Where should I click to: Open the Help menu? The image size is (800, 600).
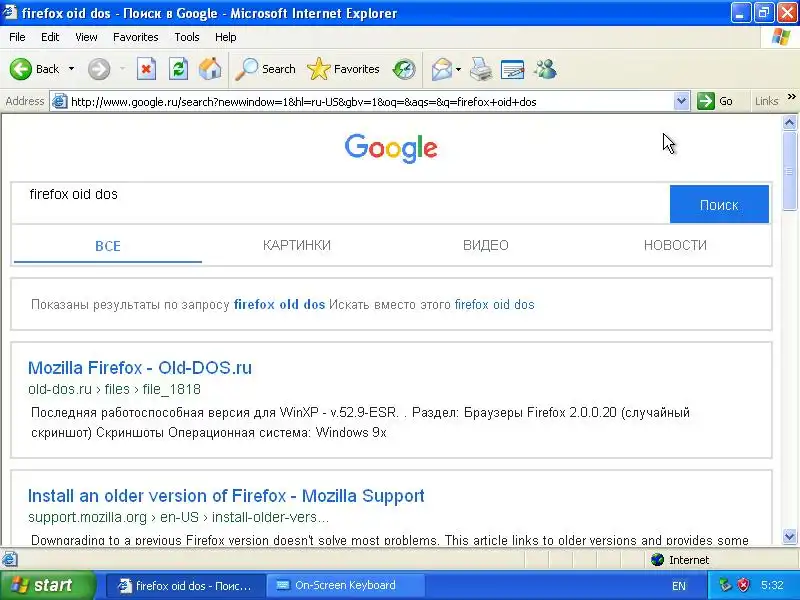point(226,37)
